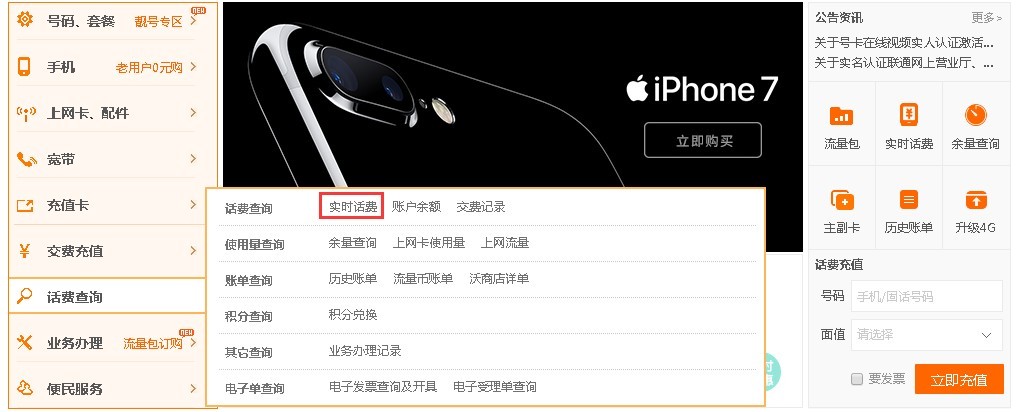This screenshot has width=1019, height=412.
Task: Click the 手机/固话号码 input field
Action: tap(927, 297)
